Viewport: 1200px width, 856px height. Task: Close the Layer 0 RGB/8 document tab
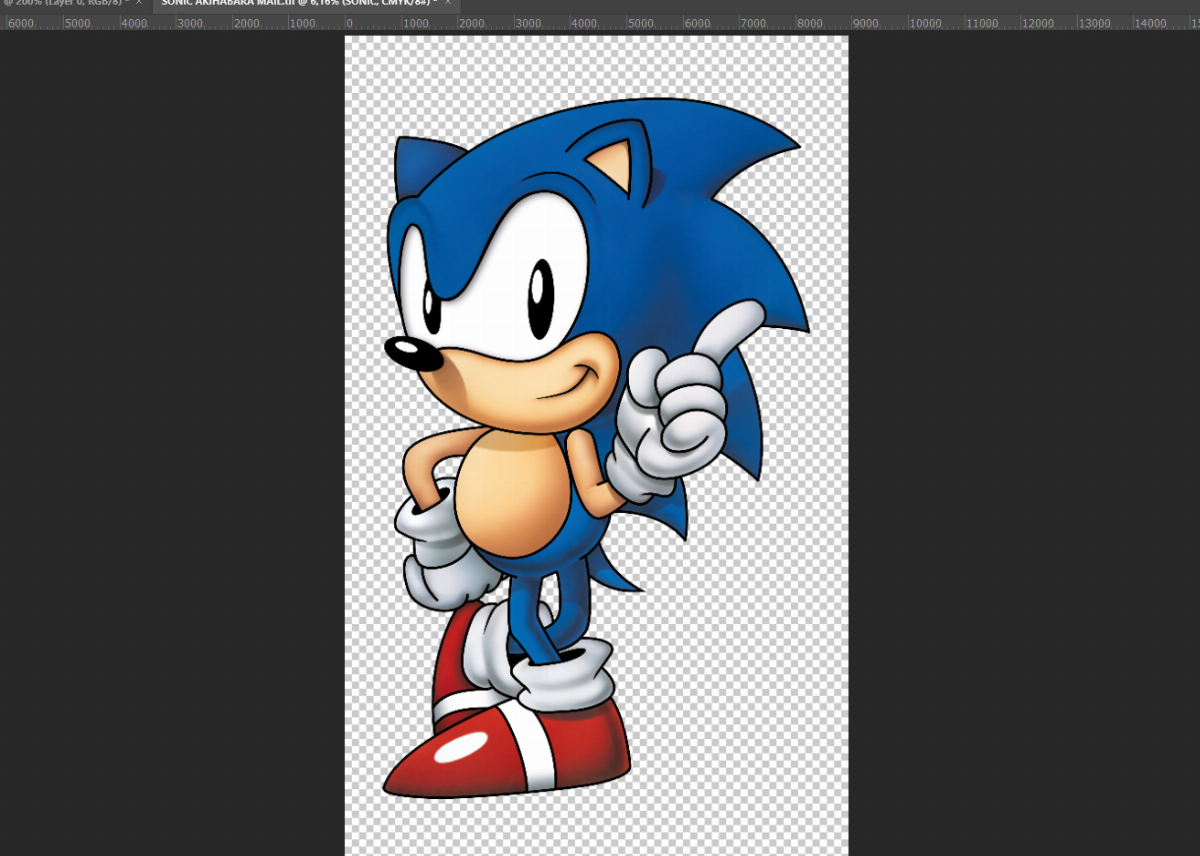(x=141, y=4)
